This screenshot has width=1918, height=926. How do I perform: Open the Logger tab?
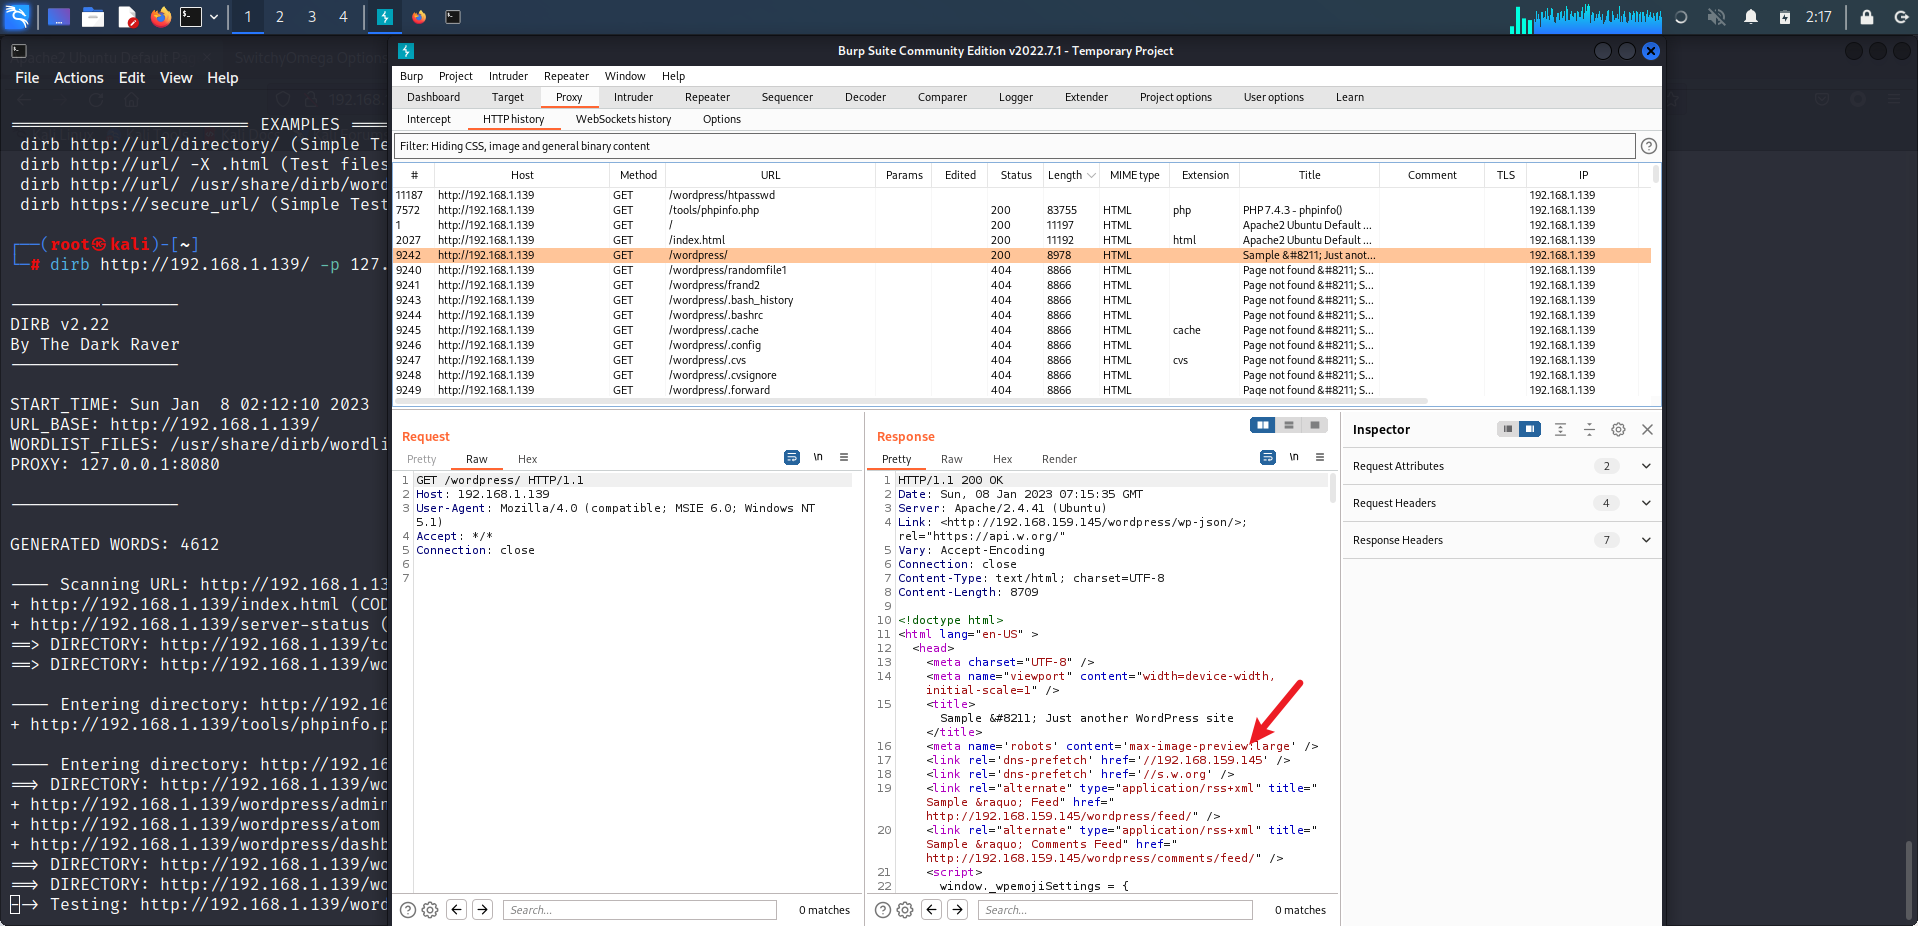click(x=1015, y=97)
